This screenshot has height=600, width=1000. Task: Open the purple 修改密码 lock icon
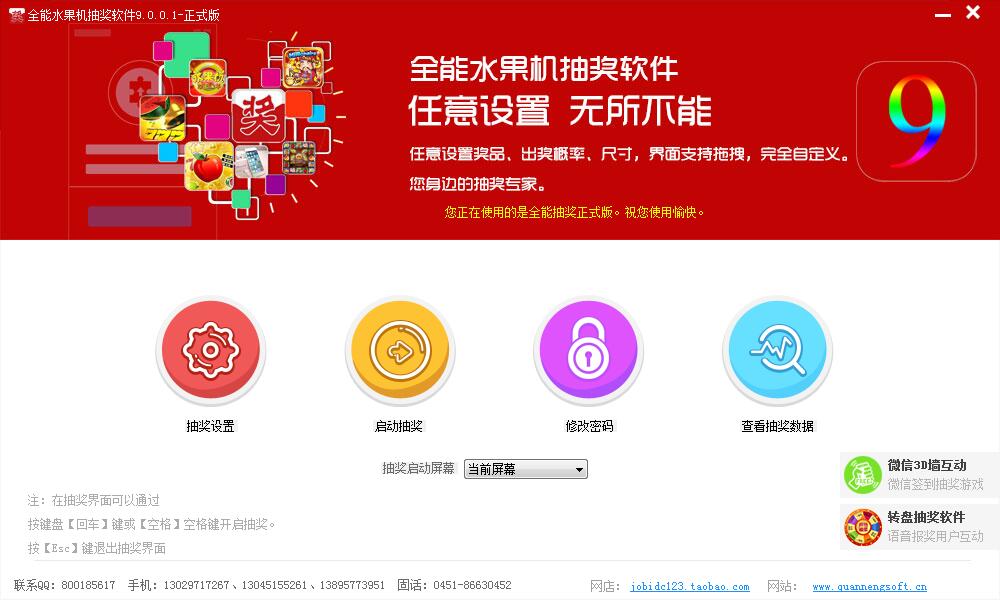tap(588, 350)
